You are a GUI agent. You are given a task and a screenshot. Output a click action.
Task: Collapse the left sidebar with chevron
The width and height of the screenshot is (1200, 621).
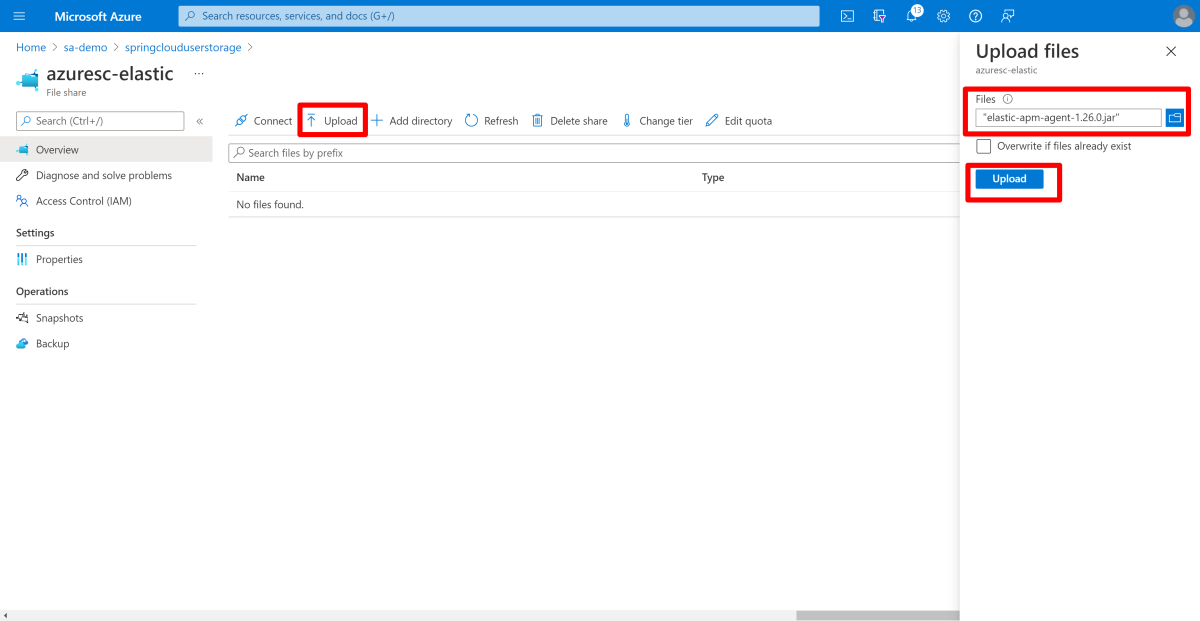tap(199, 121)
